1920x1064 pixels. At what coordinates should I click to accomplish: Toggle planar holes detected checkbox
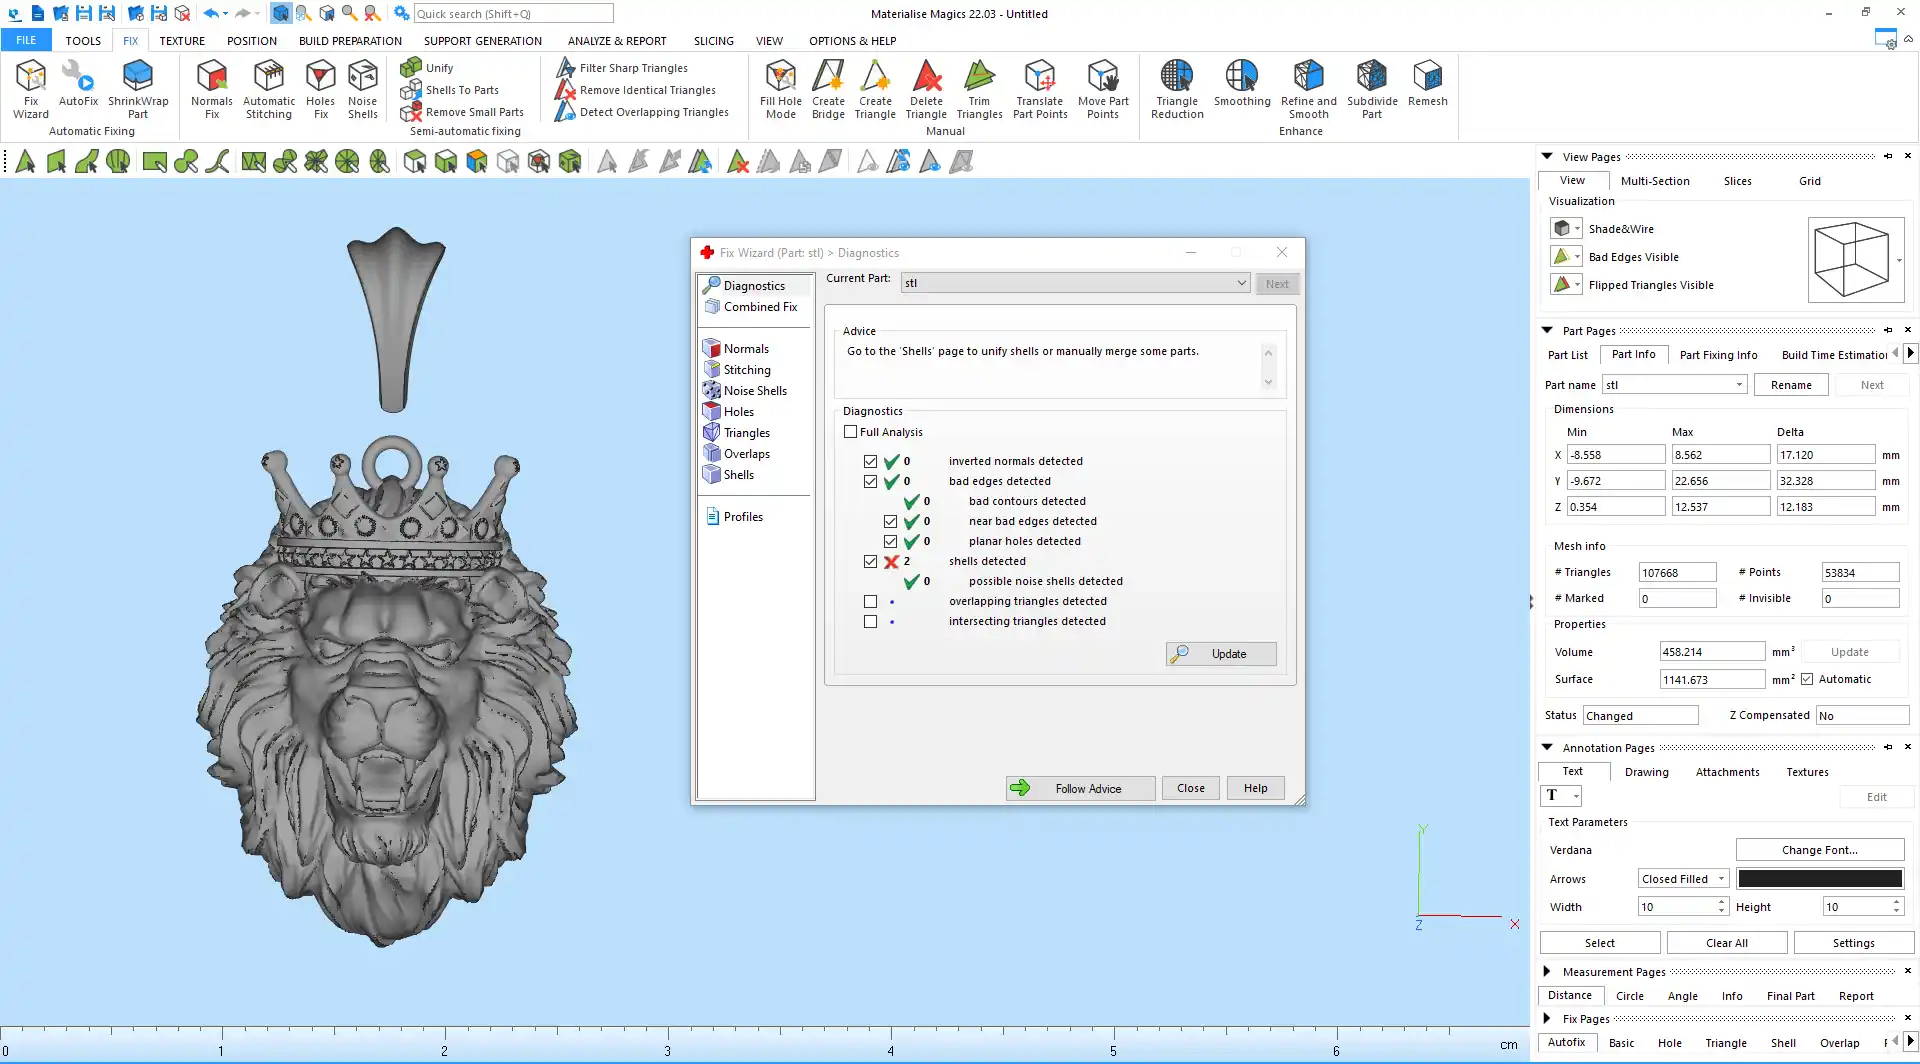(890, 541)
